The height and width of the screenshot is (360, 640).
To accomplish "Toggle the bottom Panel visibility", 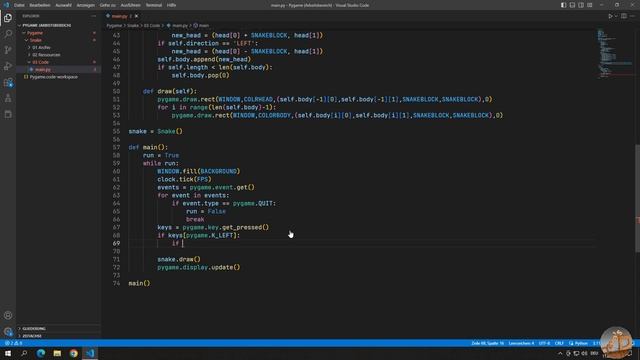I will pos(572,5).
